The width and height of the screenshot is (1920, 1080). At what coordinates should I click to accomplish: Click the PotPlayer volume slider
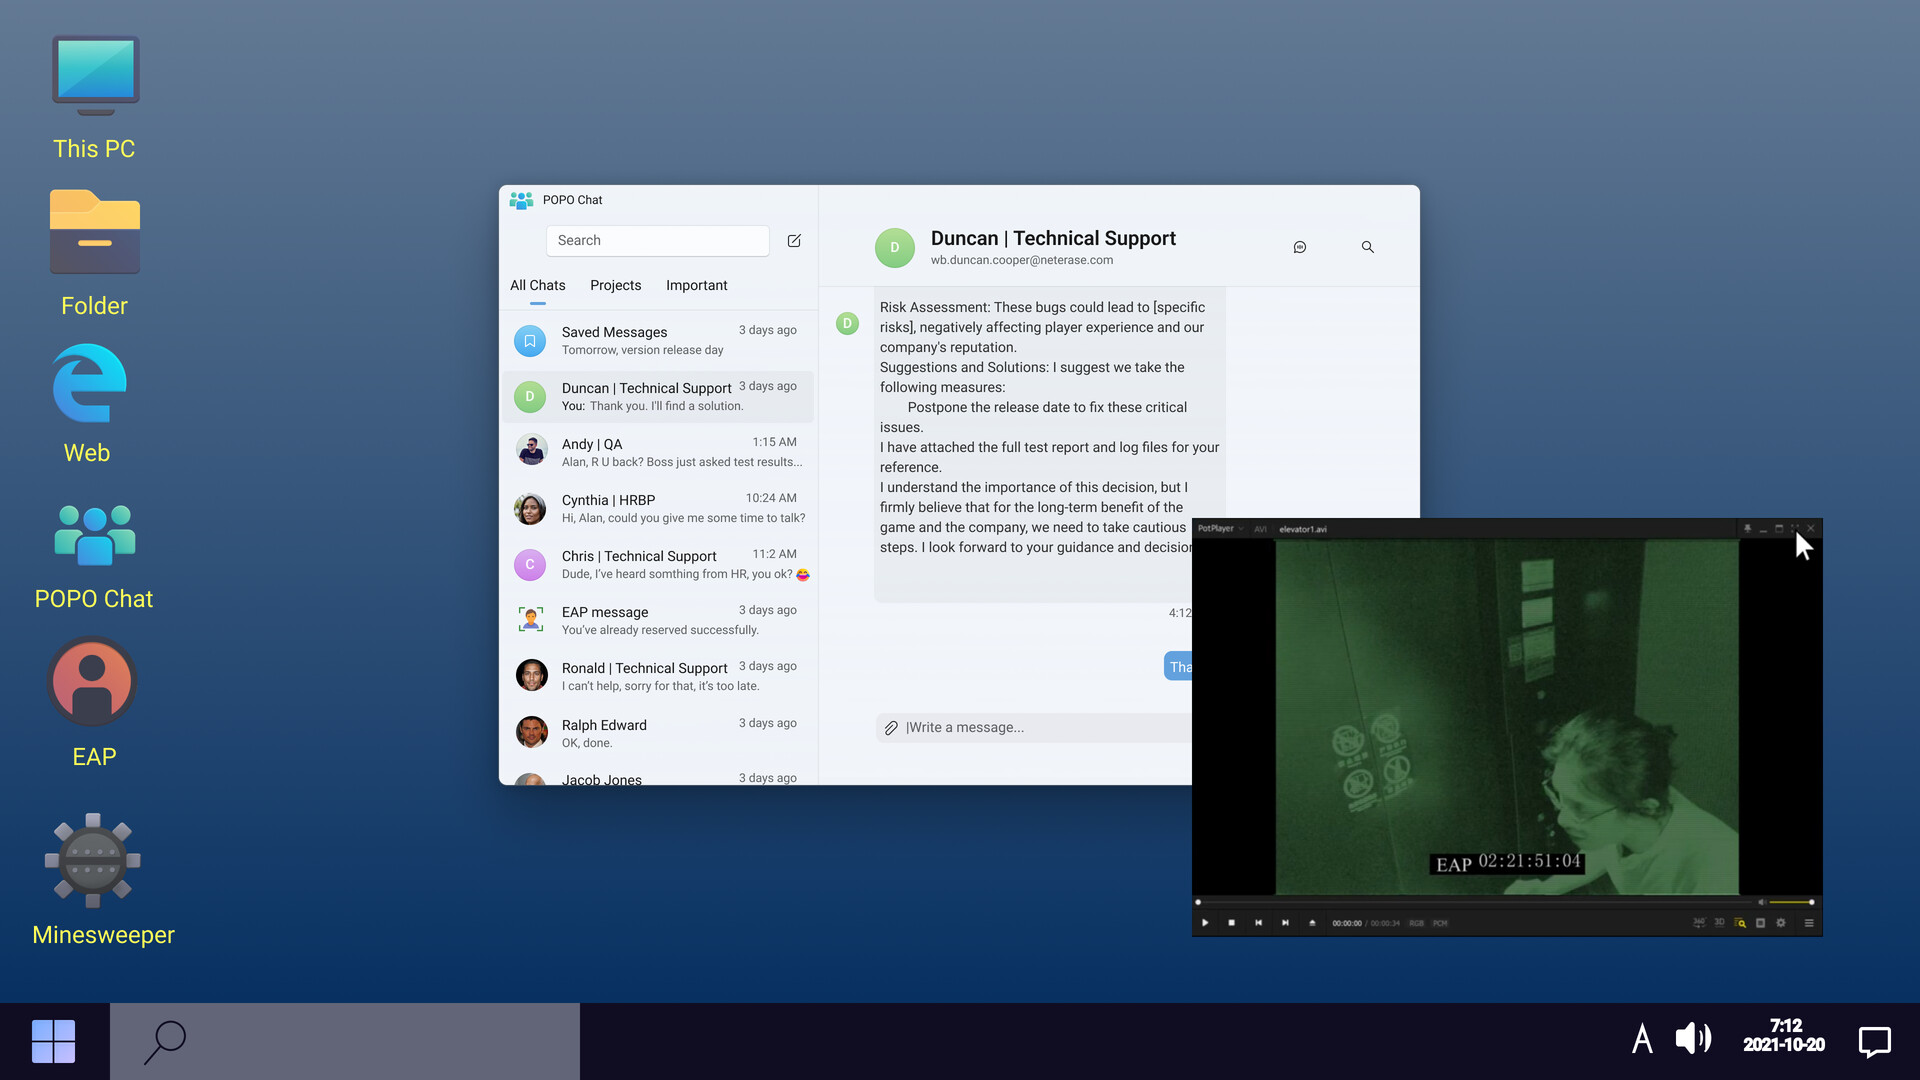tap(1790, 902)
